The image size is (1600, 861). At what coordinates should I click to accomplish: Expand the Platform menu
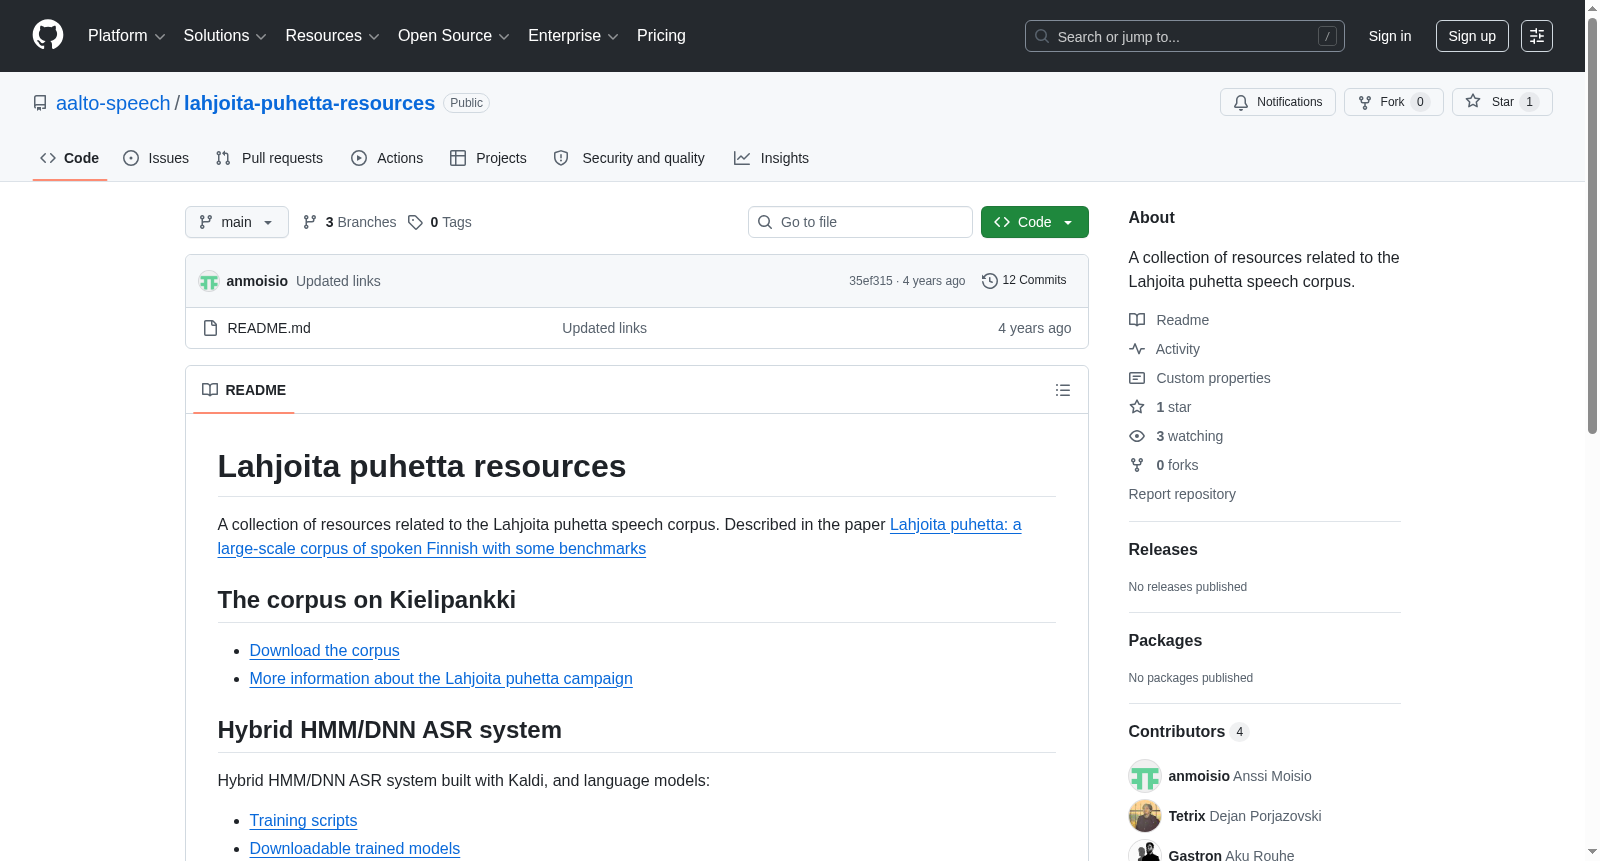tap(126, 36)
